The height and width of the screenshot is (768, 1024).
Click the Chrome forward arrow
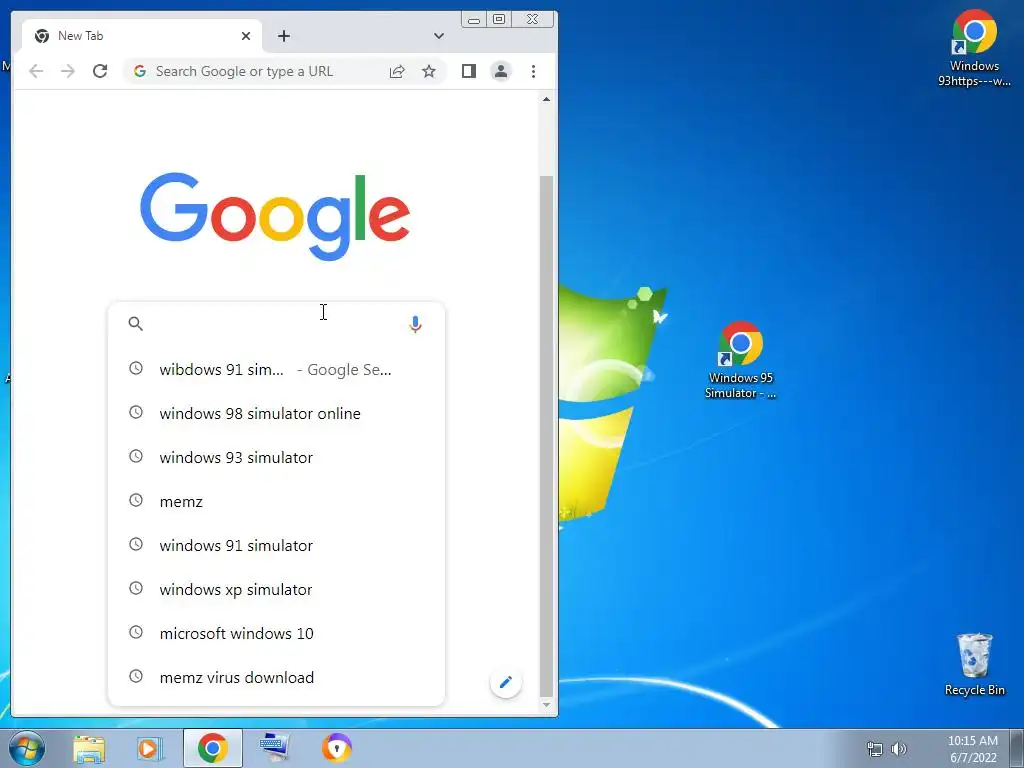click(67, 71)
